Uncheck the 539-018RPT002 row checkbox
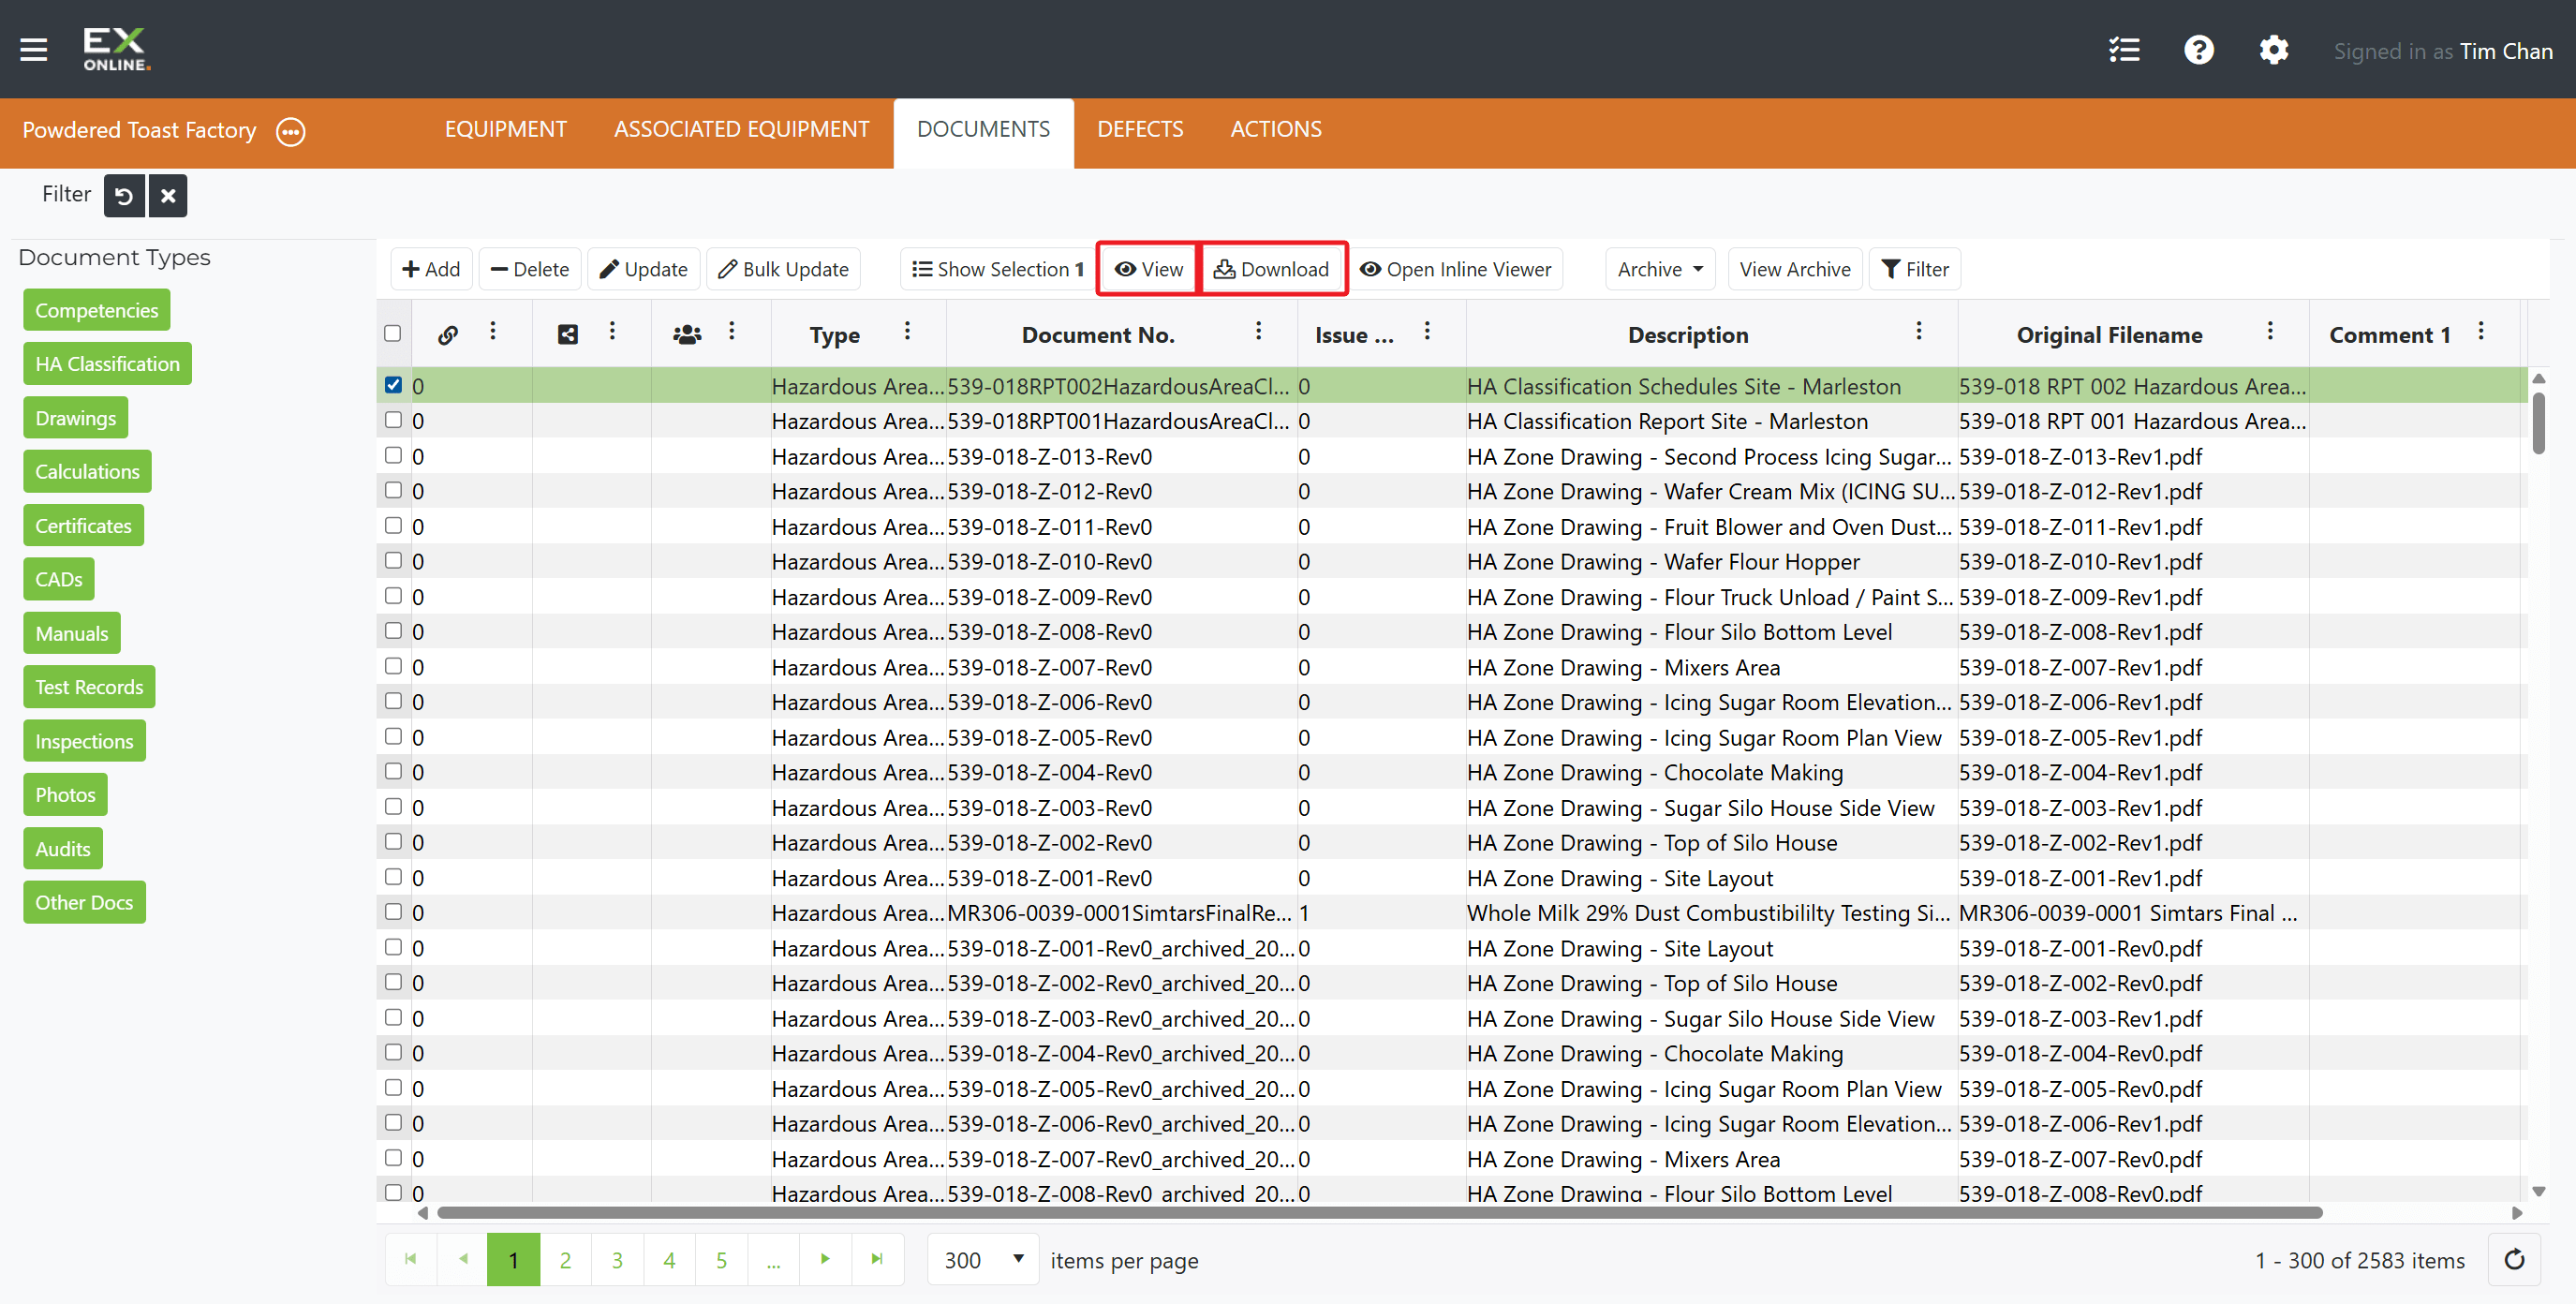The image size is (2576, 1304). (x=393, y=385)
